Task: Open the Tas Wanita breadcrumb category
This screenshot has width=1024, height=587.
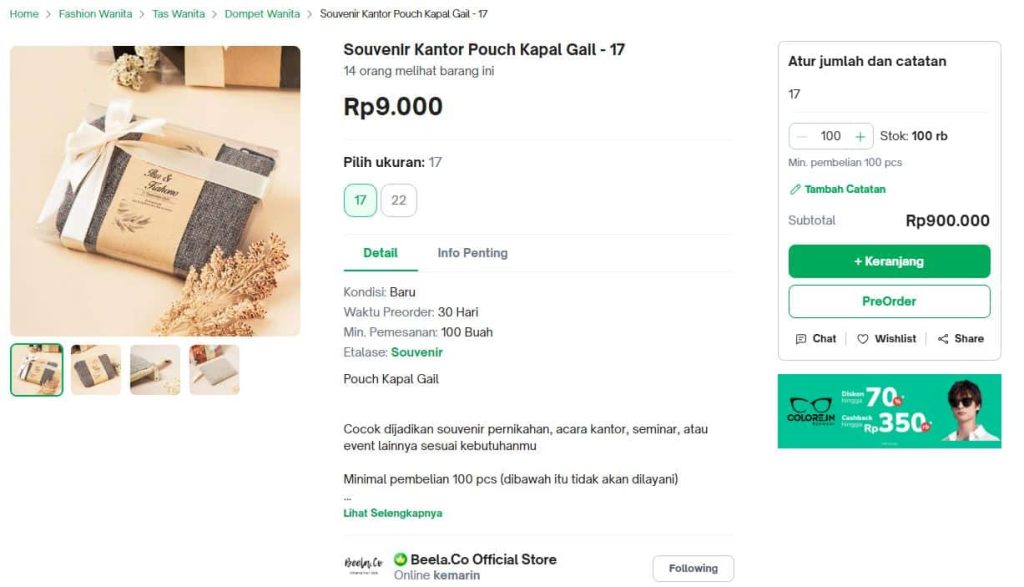Action: [176, 14]
